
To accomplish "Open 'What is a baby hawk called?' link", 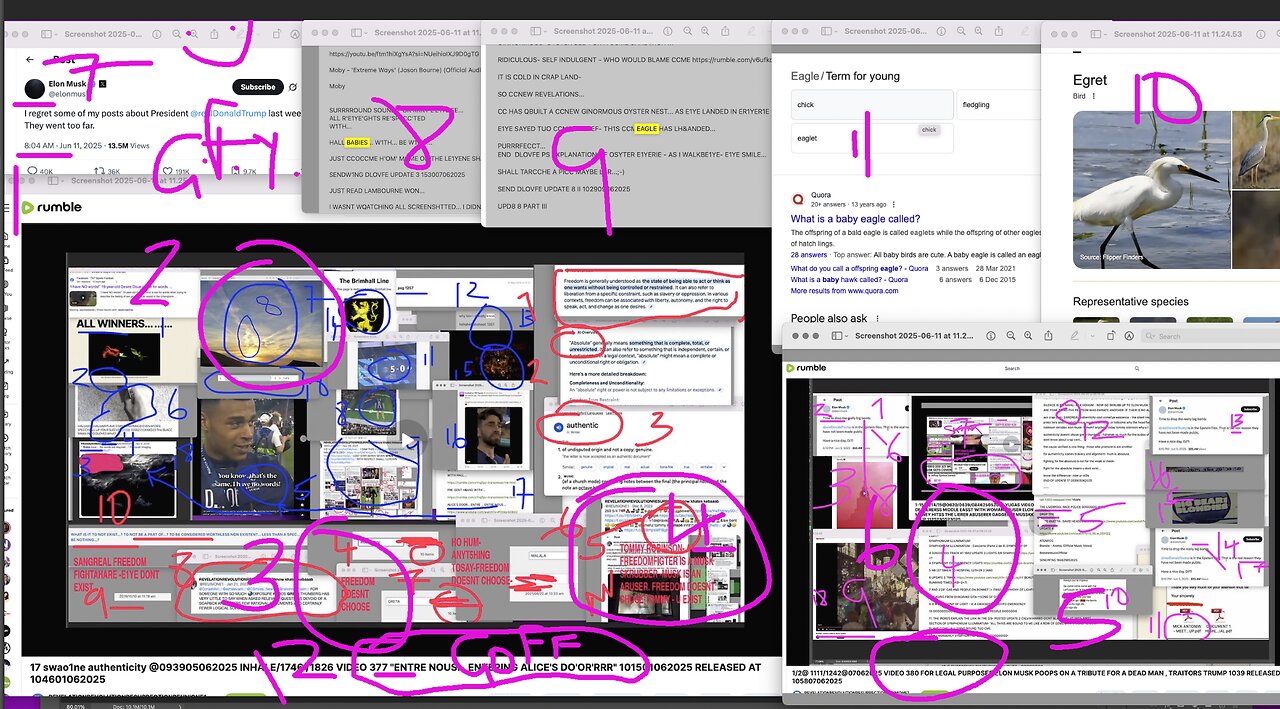I will pyautogui.click(x=849, y=279).
